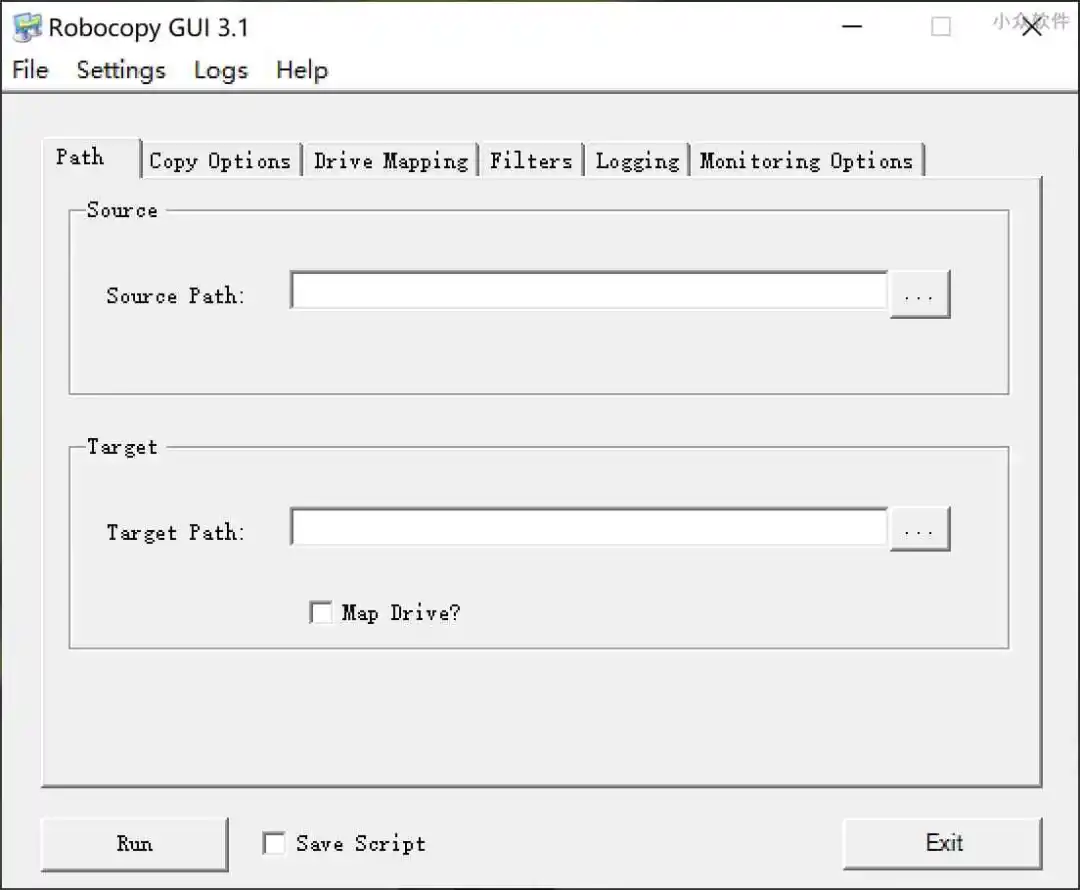Screen dimensions: 1080x890
Task: Select the Path tab
Action: click(x=80, y=157)
